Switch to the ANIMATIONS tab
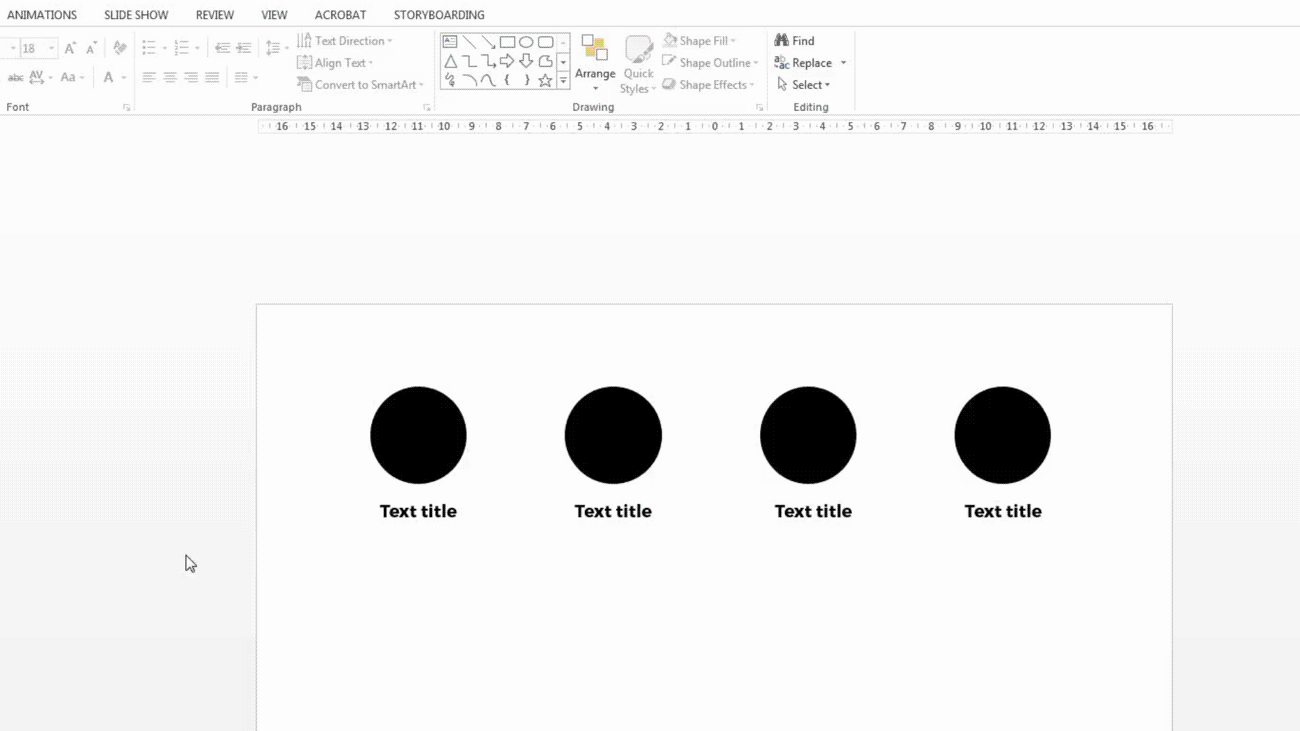The image size is (1300, 731). pyautogui.click(x=42, y=15)
